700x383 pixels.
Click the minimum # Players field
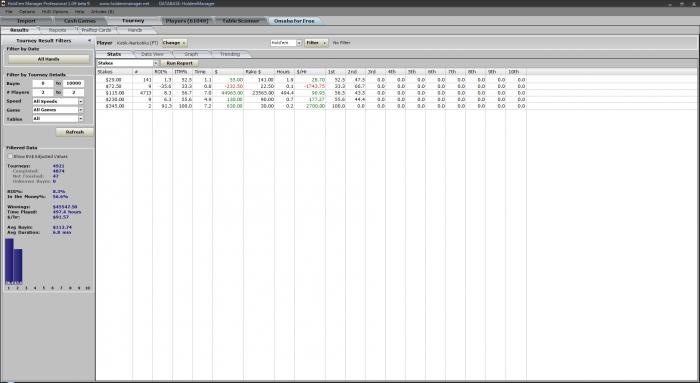(43, 92)
